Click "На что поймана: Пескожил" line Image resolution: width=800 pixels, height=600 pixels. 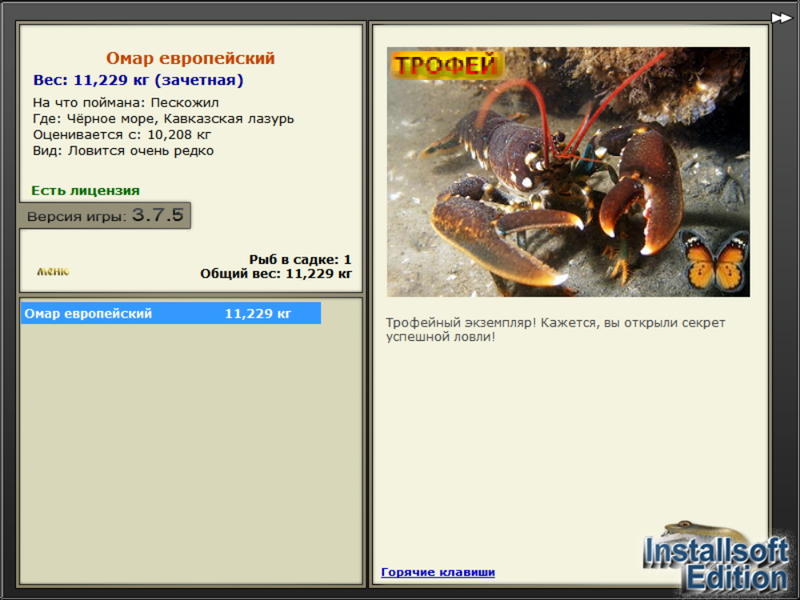pyautogui.click(x=126, y=103)
